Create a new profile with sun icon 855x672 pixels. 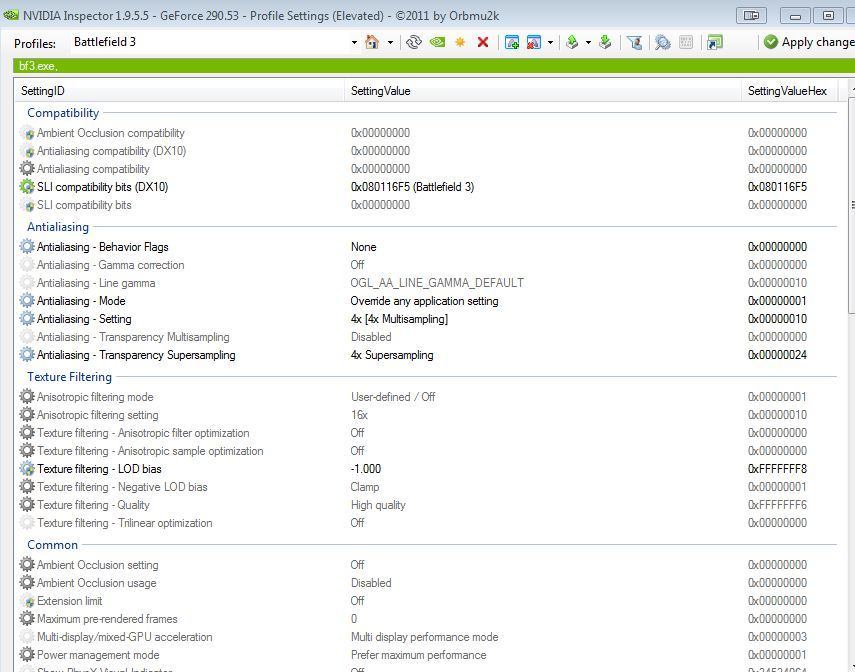coord(460,42)
